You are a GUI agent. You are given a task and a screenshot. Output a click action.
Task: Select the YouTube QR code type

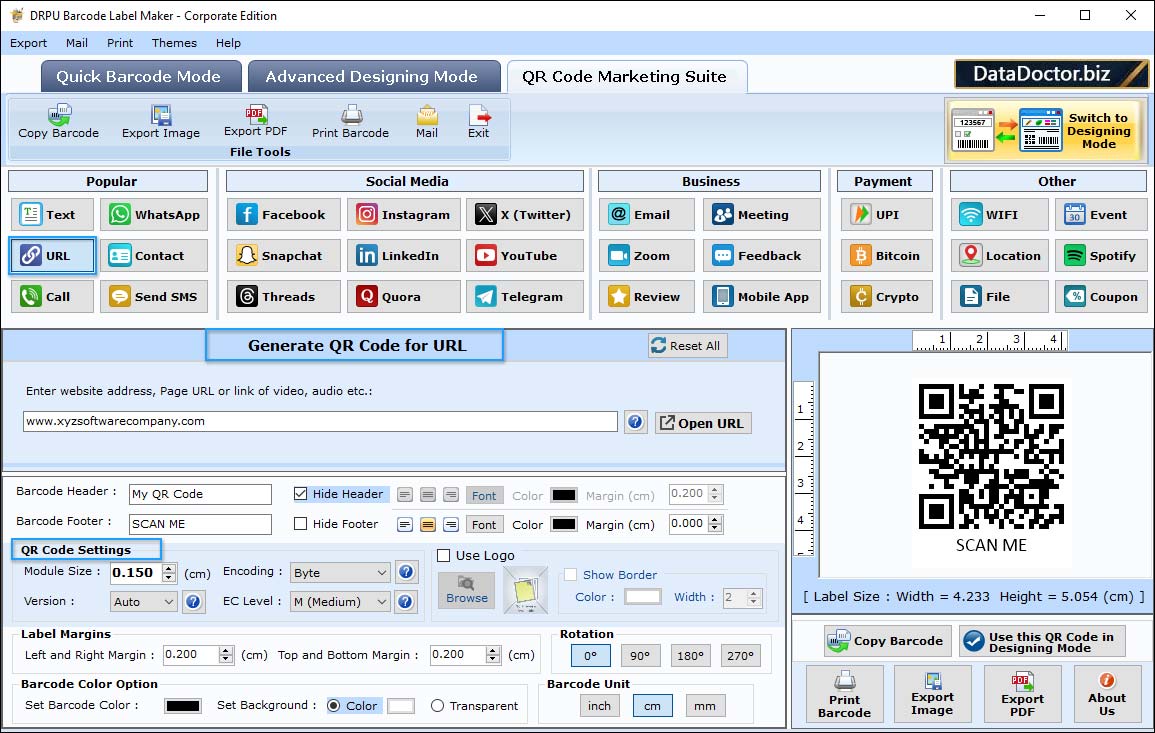pyautogui.click(x=524, y=256)
